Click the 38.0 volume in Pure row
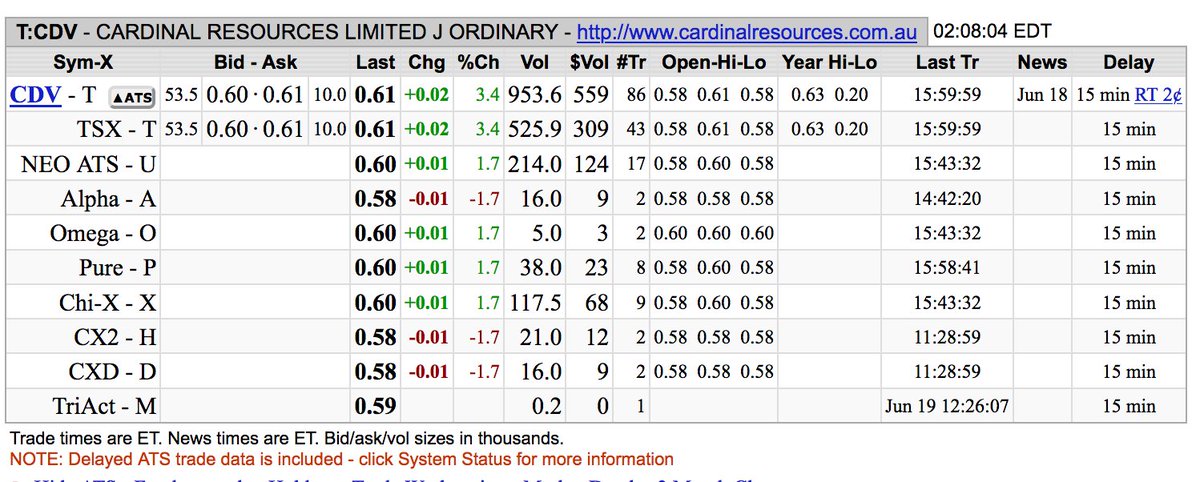 pyautogui.click(x=540, y=268)
